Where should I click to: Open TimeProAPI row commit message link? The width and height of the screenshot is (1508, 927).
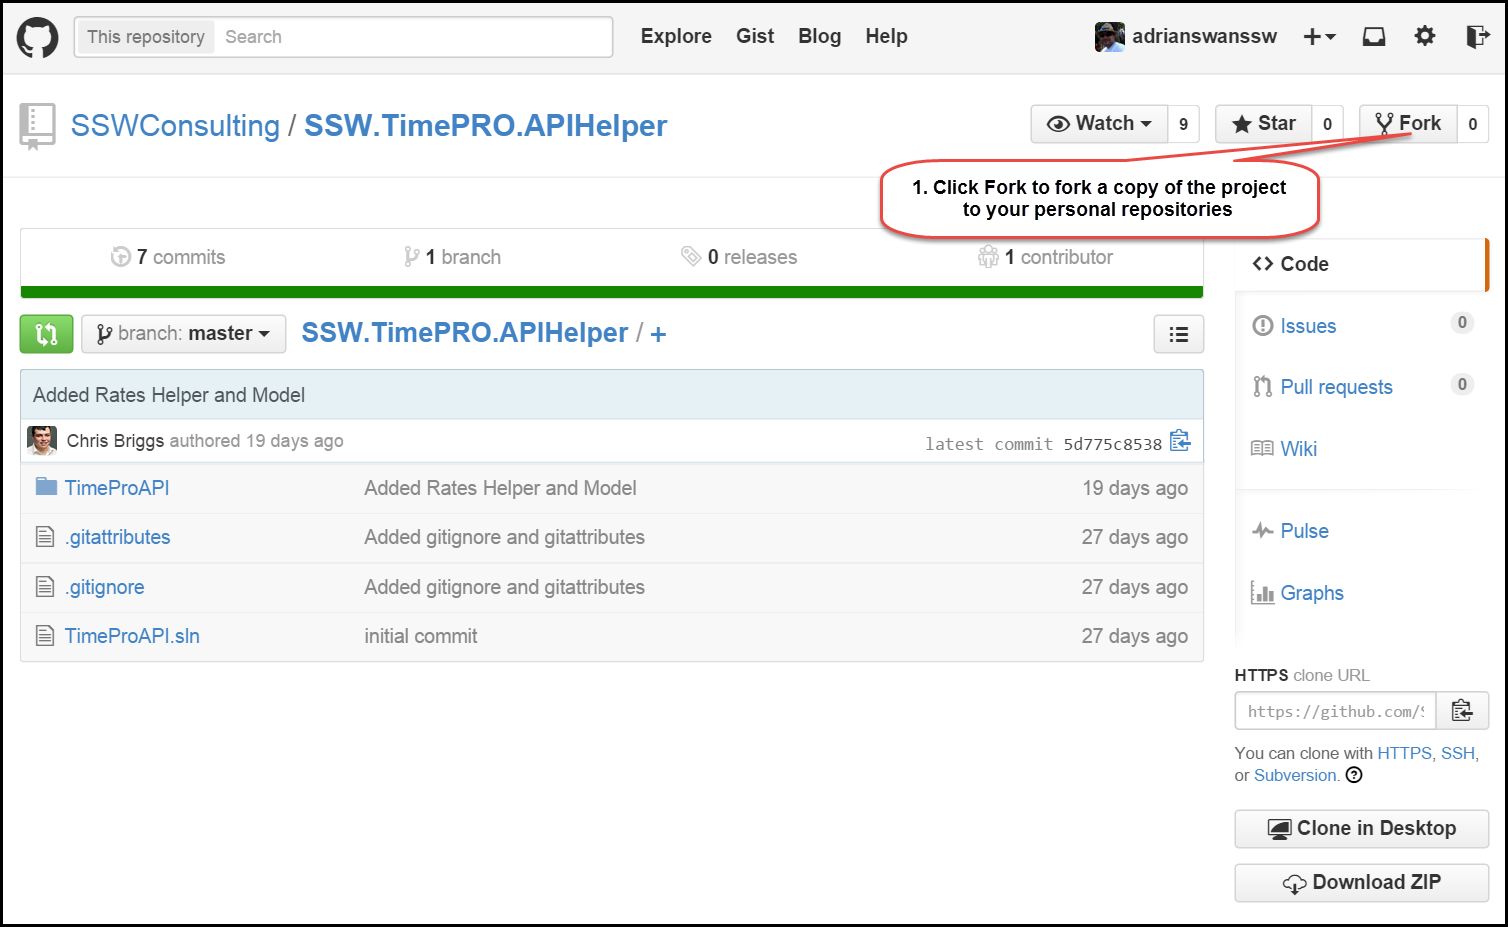[500, 488]
